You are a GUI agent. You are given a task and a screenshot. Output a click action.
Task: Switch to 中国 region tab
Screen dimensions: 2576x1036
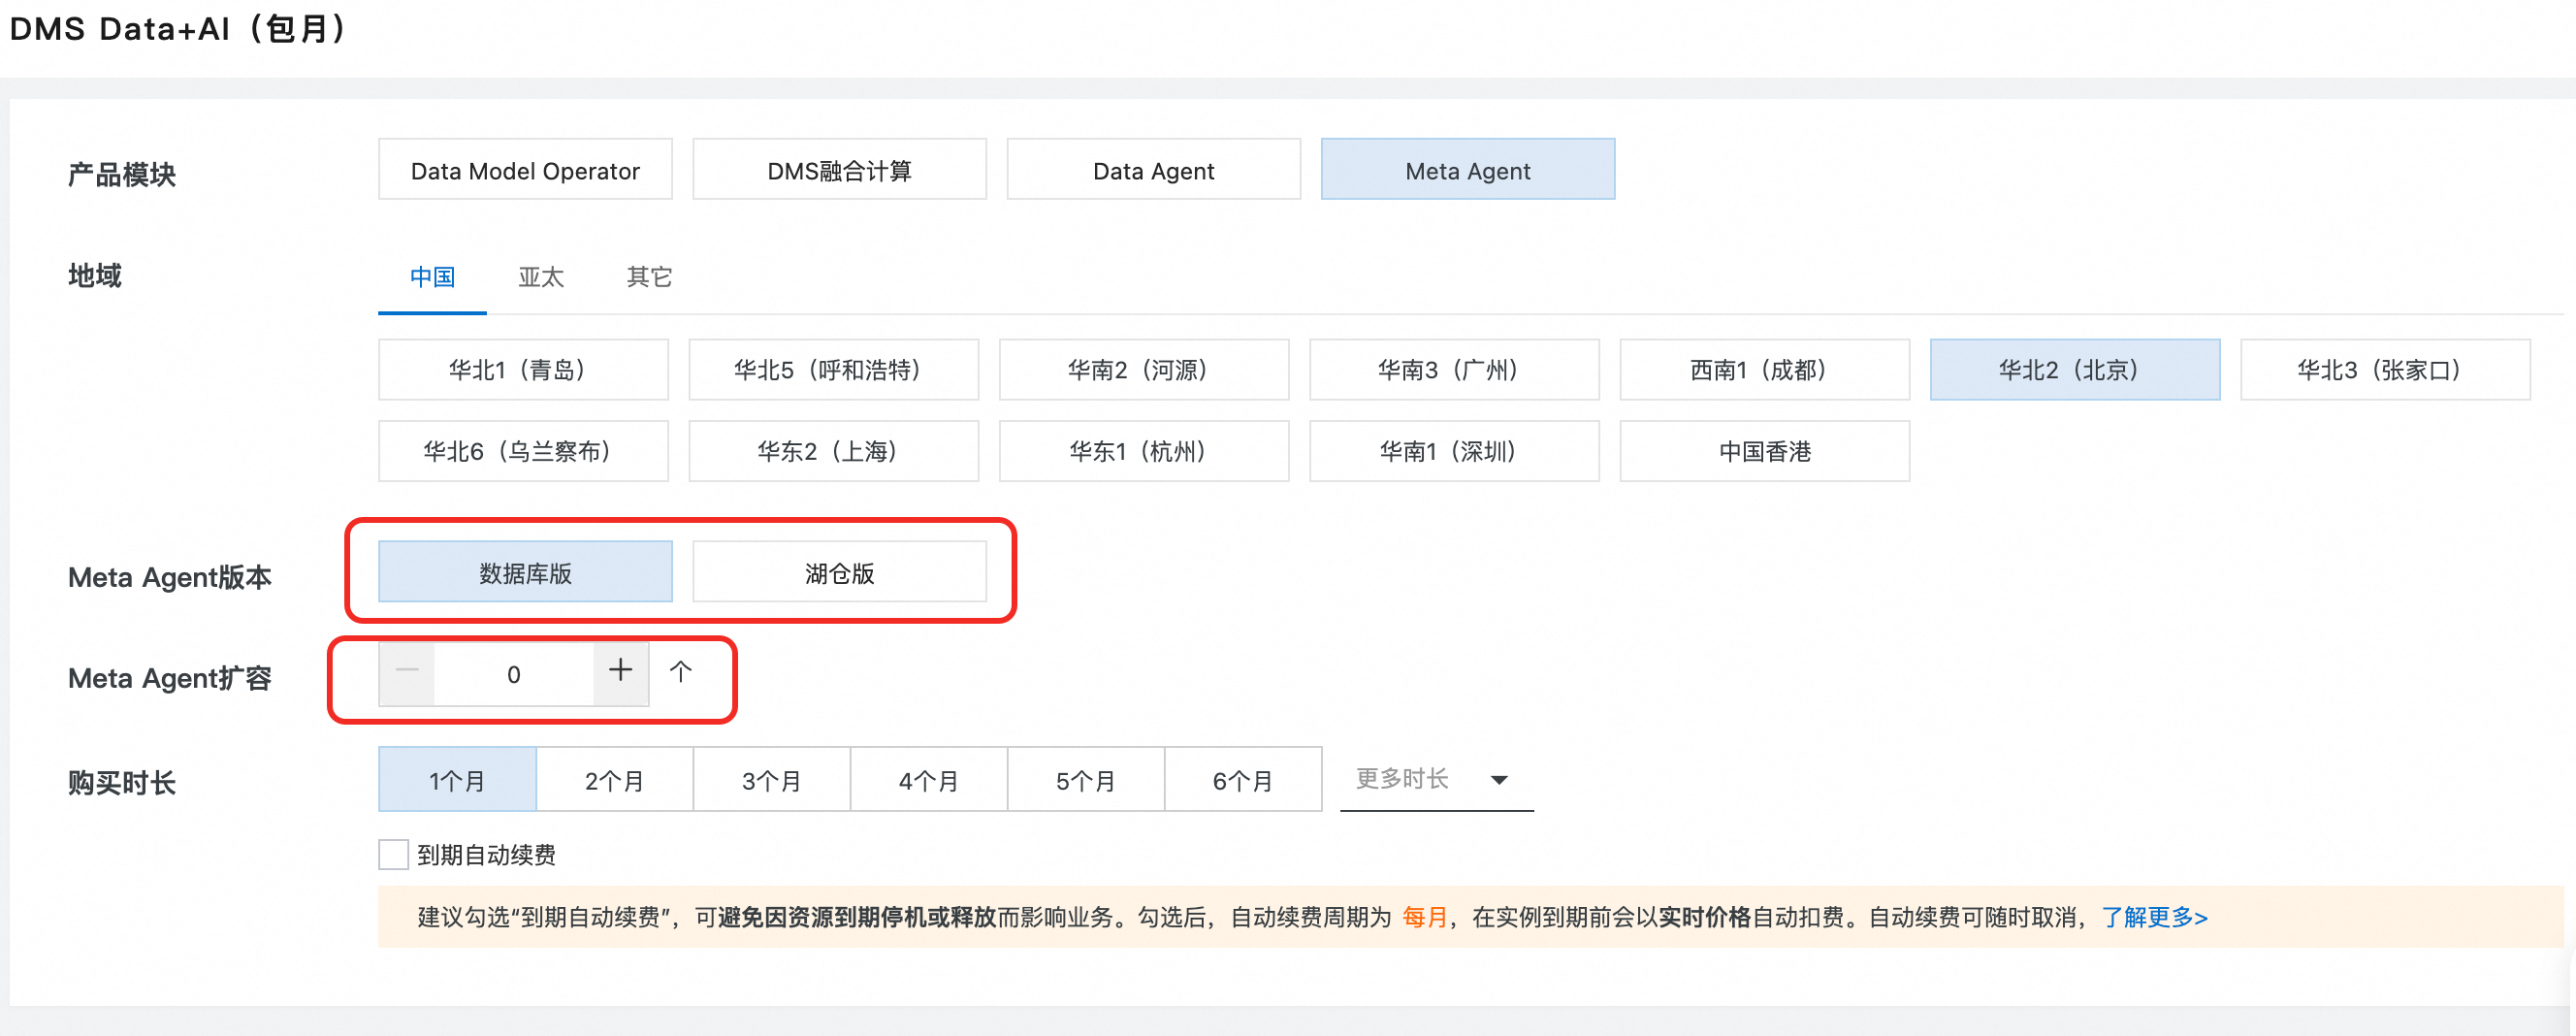[x=432, y=277]
